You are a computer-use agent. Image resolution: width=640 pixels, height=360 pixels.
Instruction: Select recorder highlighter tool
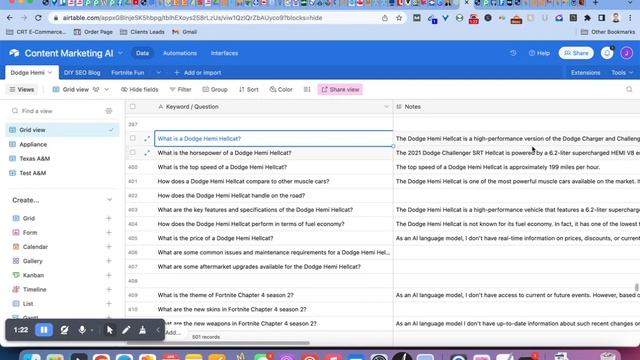[x=142, y=330]
